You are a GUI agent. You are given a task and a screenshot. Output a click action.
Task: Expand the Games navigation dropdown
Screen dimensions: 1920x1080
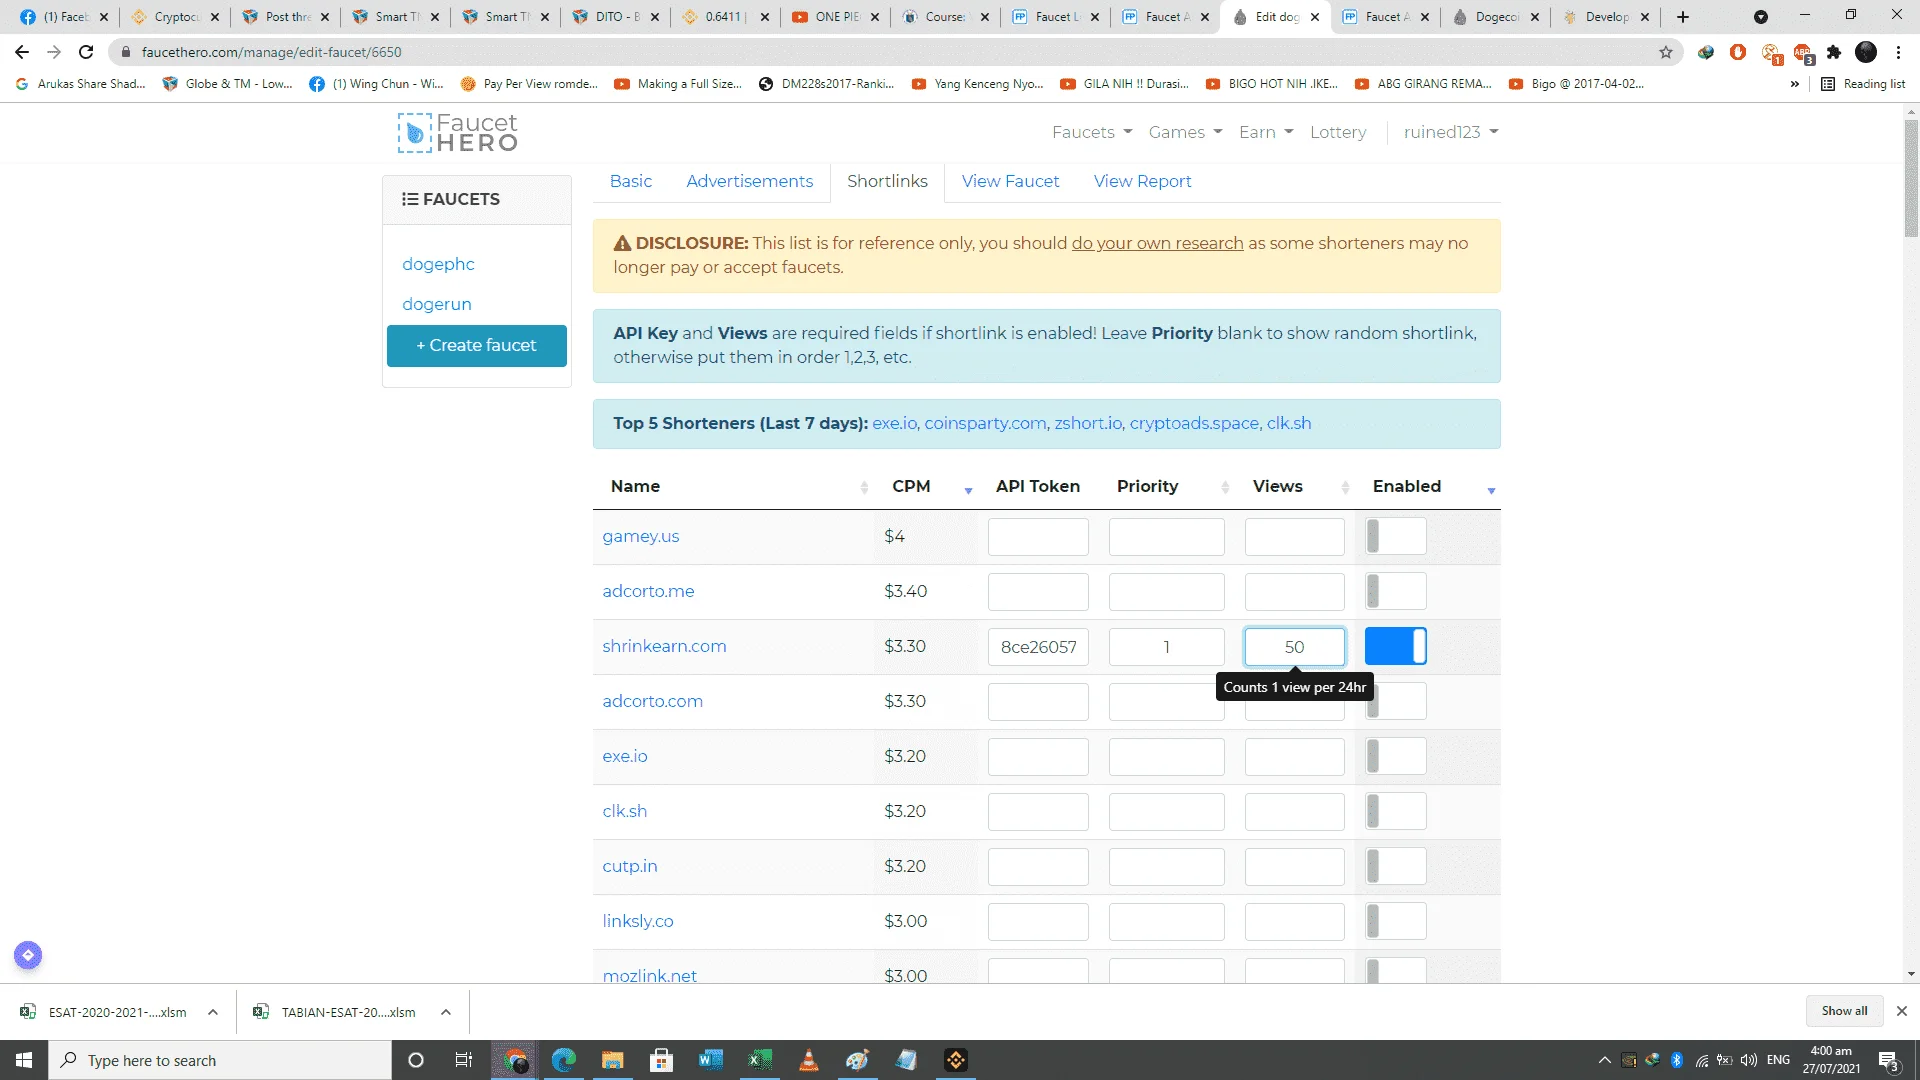1185,132
